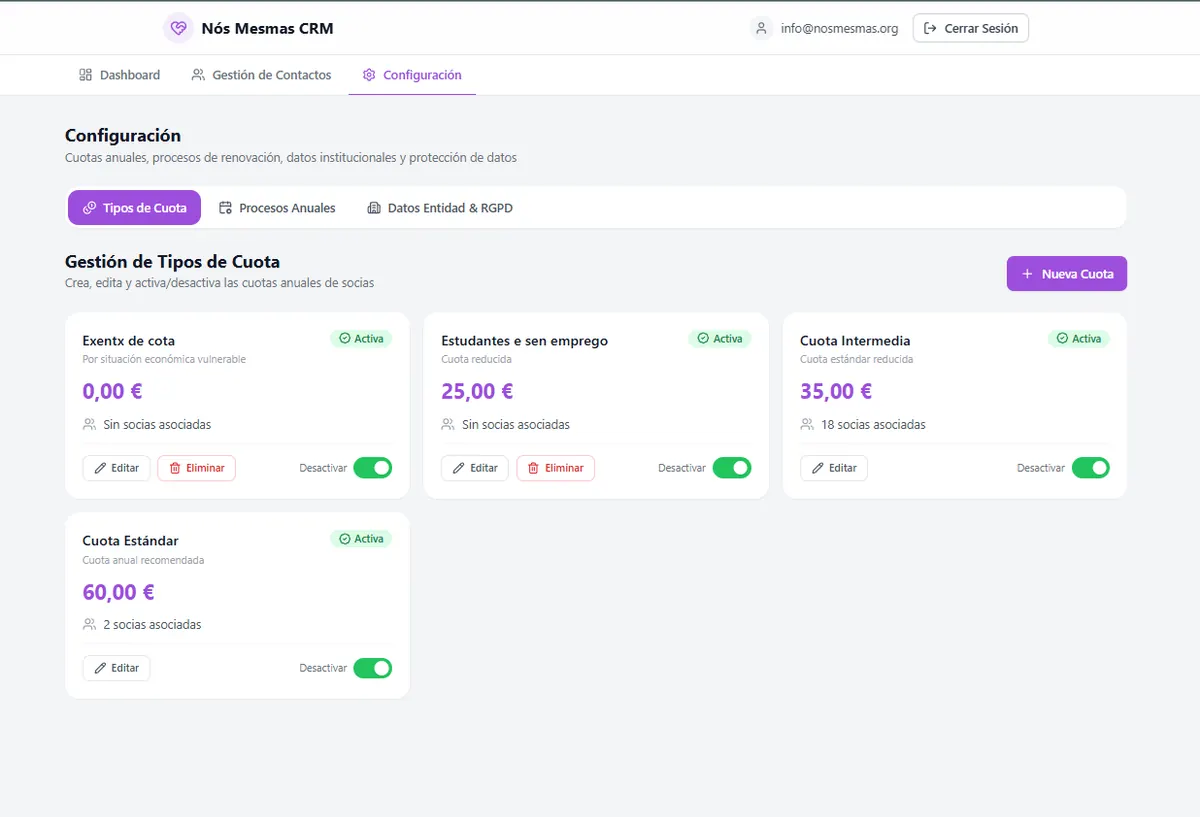Click the Dashboard grid icon
The image size is (1200, 817).
[x=86, y=75]
